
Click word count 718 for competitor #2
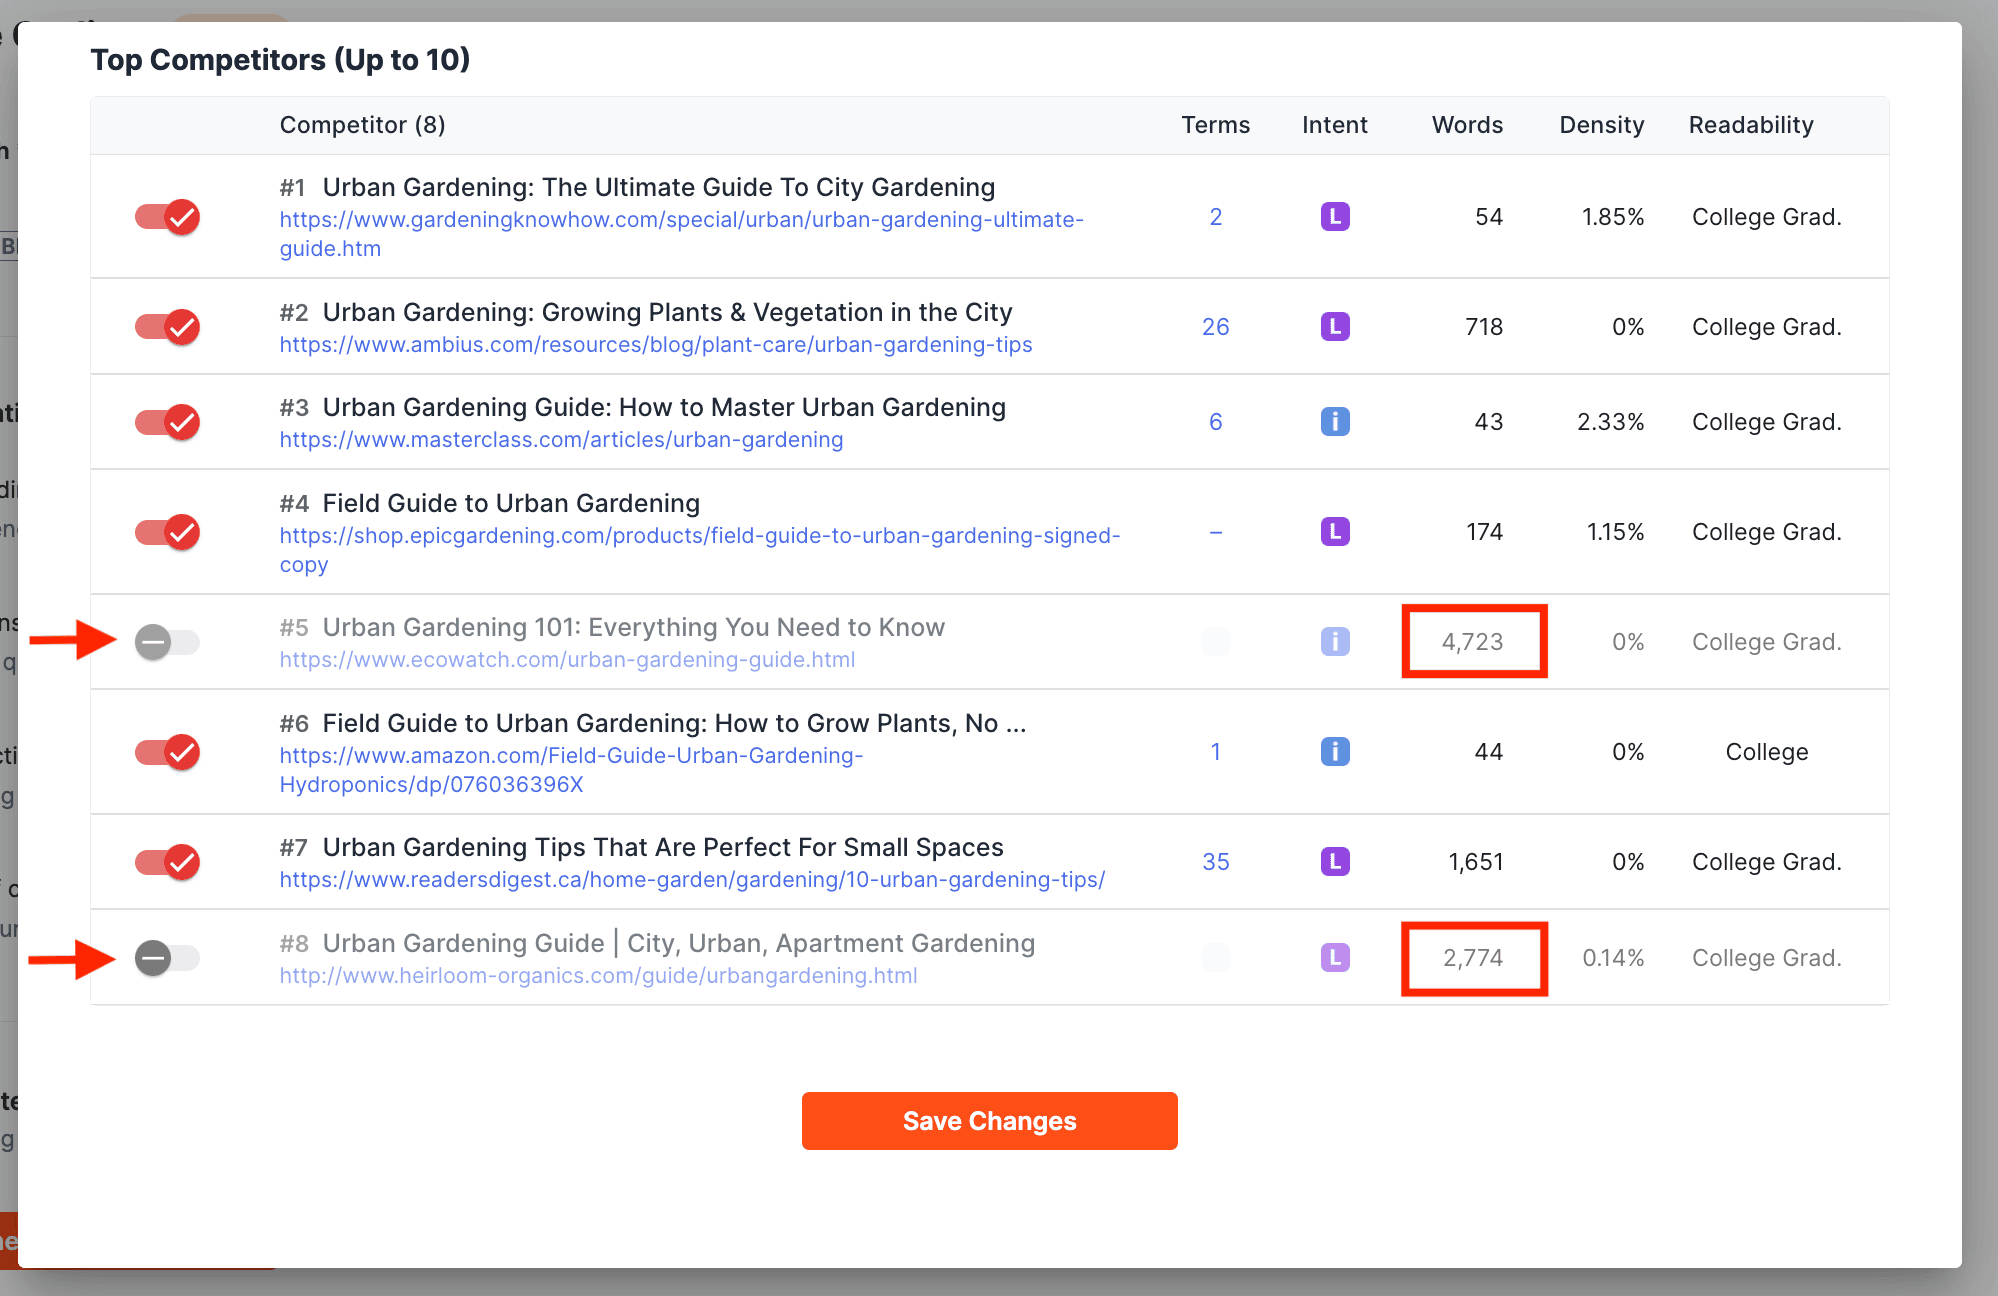pyautogui.click(x=1484, y=327)
